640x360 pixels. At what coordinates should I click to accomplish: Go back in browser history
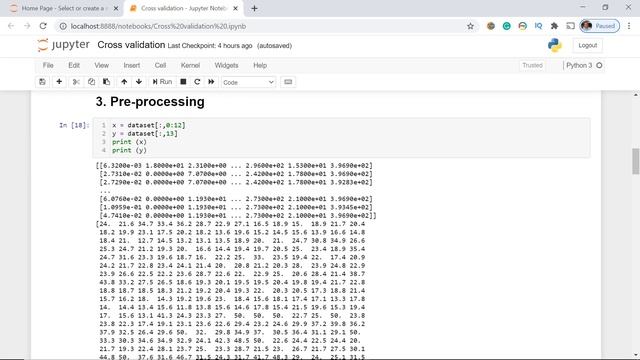coord(11,26)
